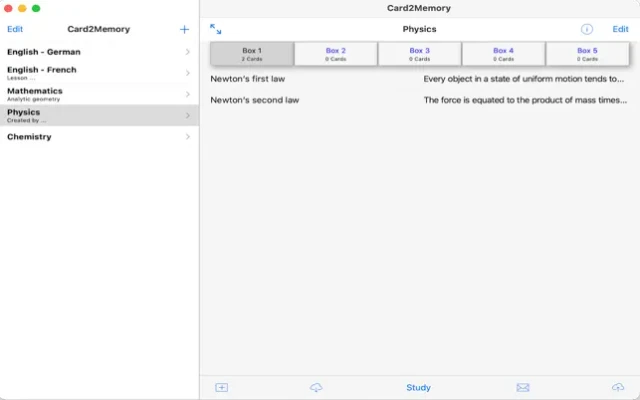This screenshot has height=400, width=640.
Task: Open English - German card set
Action: coord(99,52)
